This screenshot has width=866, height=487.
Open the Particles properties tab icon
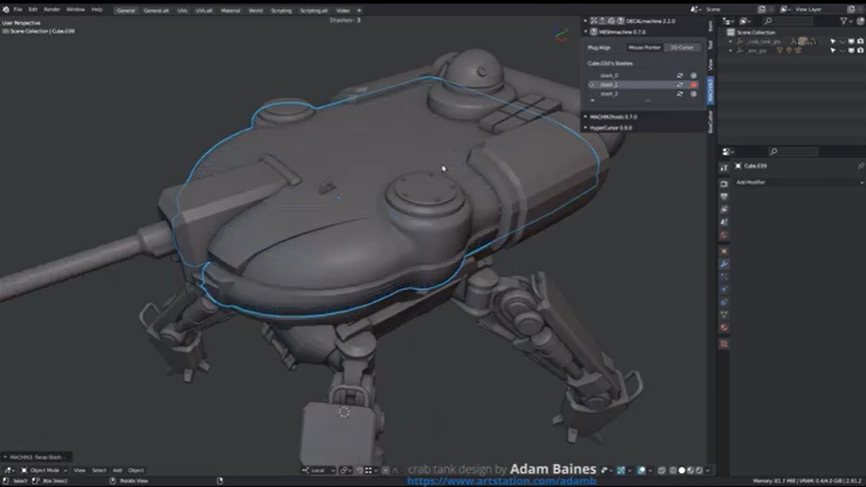[x=724, y=277]
